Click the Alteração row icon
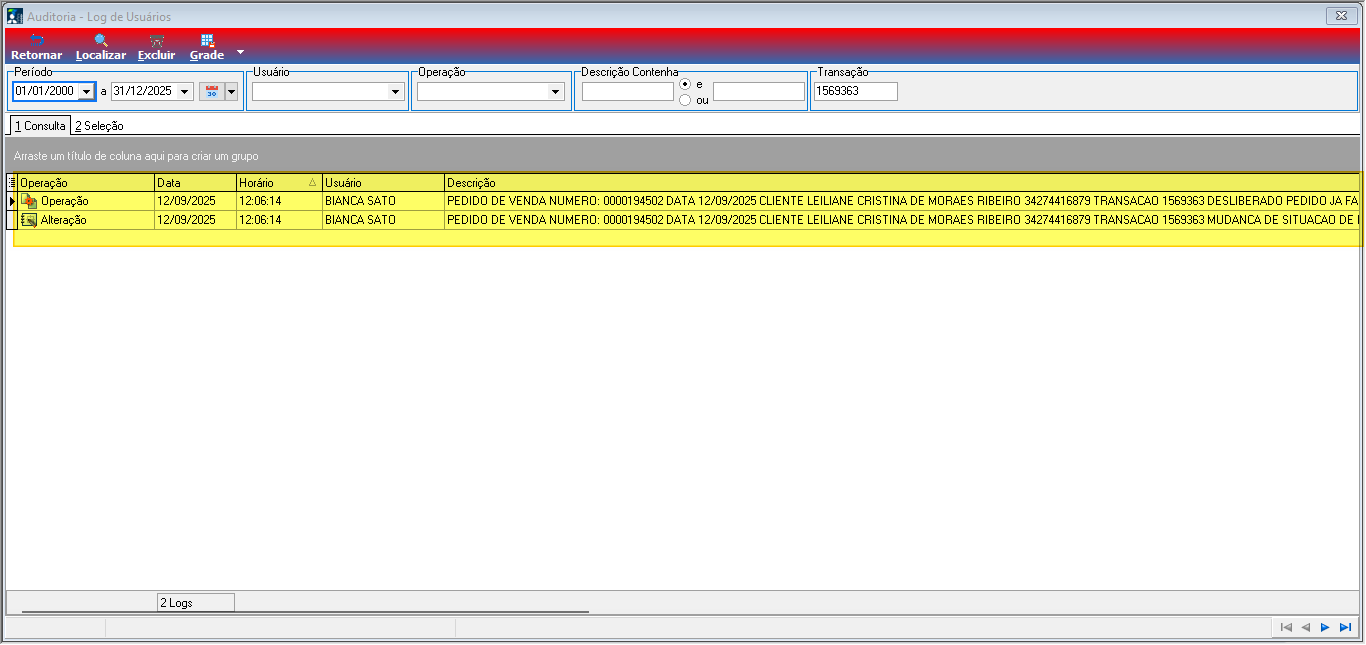The height and width of the screenshot is (645, 1366). click(x=29, y=220)
